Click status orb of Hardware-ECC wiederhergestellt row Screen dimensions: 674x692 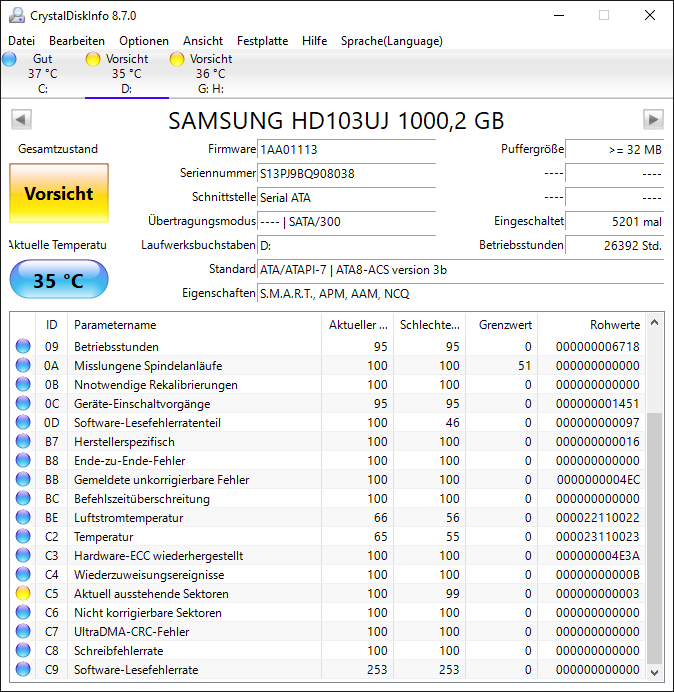pos(23,555)
